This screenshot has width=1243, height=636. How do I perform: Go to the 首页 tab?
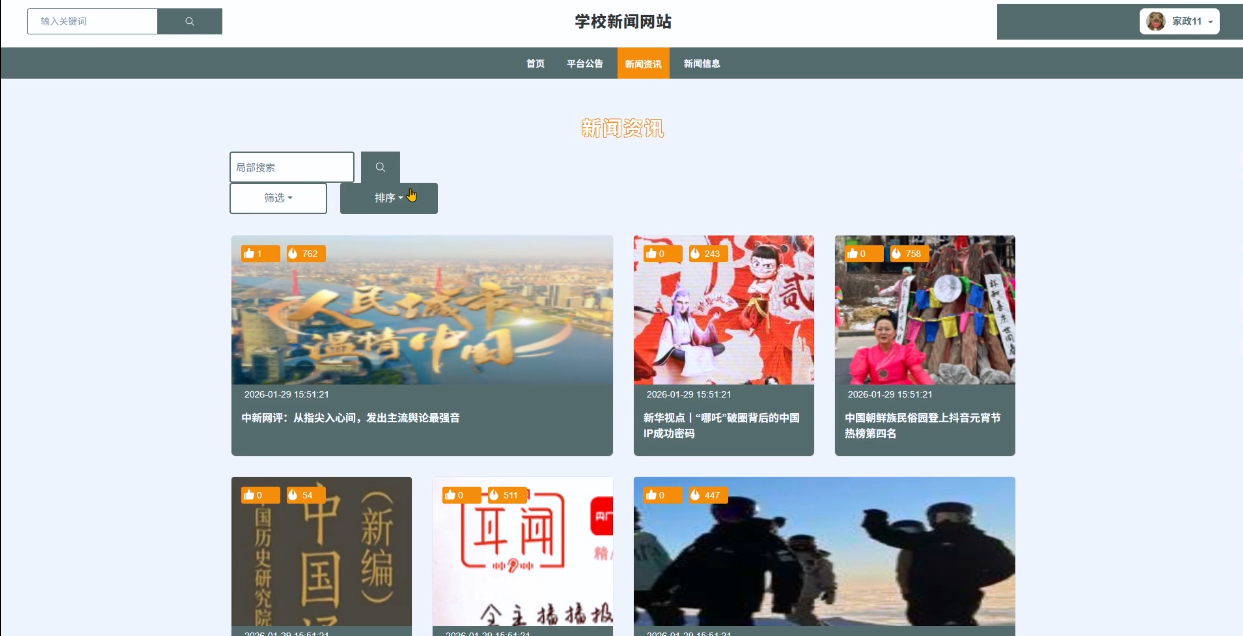[x=536, y=63]
